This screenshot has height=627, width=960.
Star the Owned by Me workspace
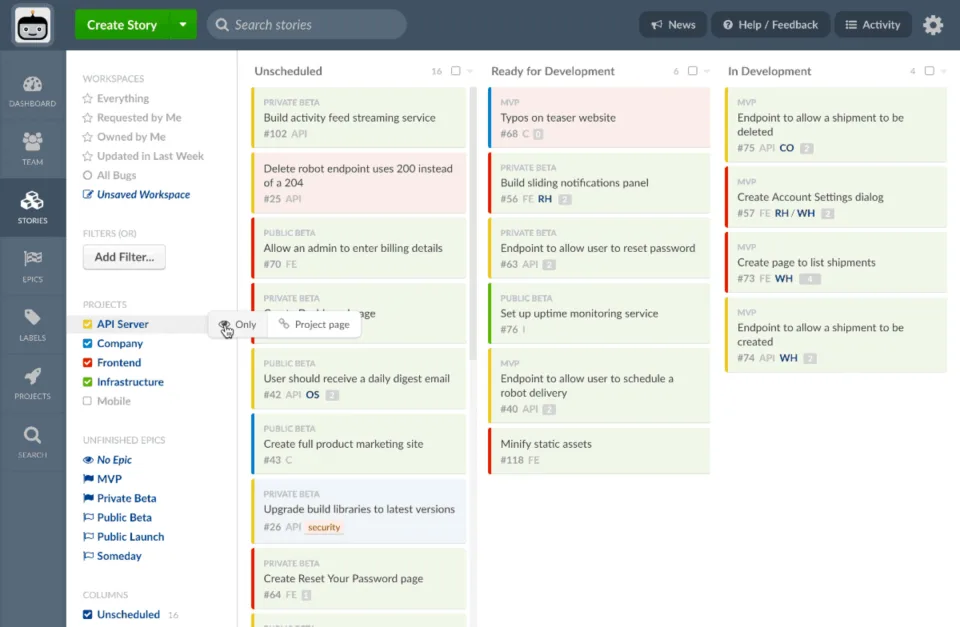(88, 137)
